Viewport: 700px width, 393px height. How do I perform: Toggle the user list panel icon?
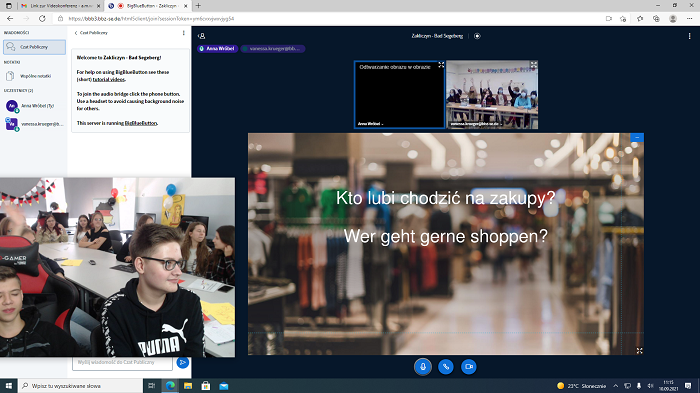point(202,36)
